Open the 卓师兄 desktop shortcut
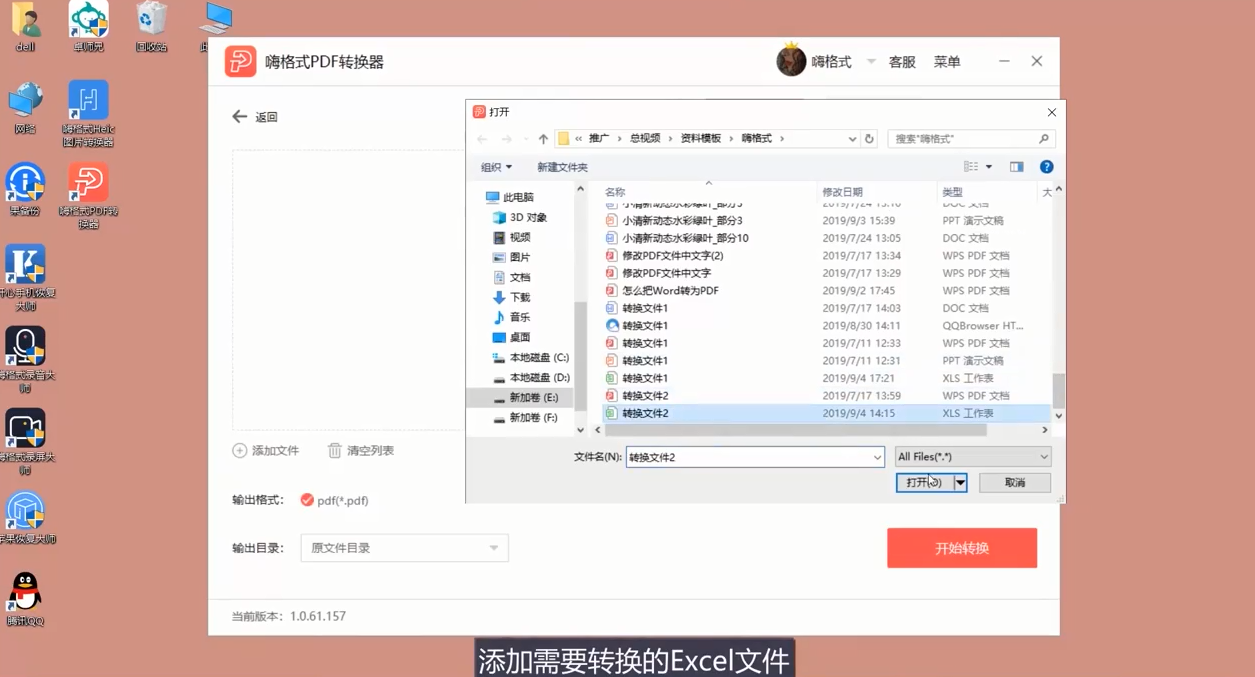The width and height of the screenshot is (1255, 677). point(88,27)
